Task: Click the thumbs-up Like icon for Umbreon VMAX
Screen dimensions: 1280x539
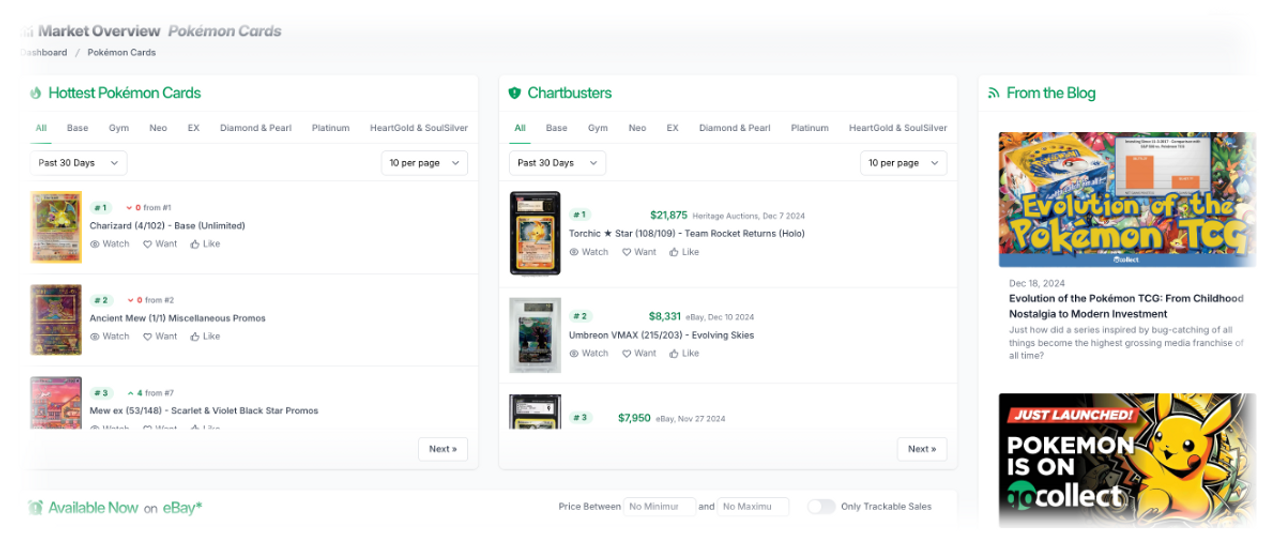Action: click(674, 353)
